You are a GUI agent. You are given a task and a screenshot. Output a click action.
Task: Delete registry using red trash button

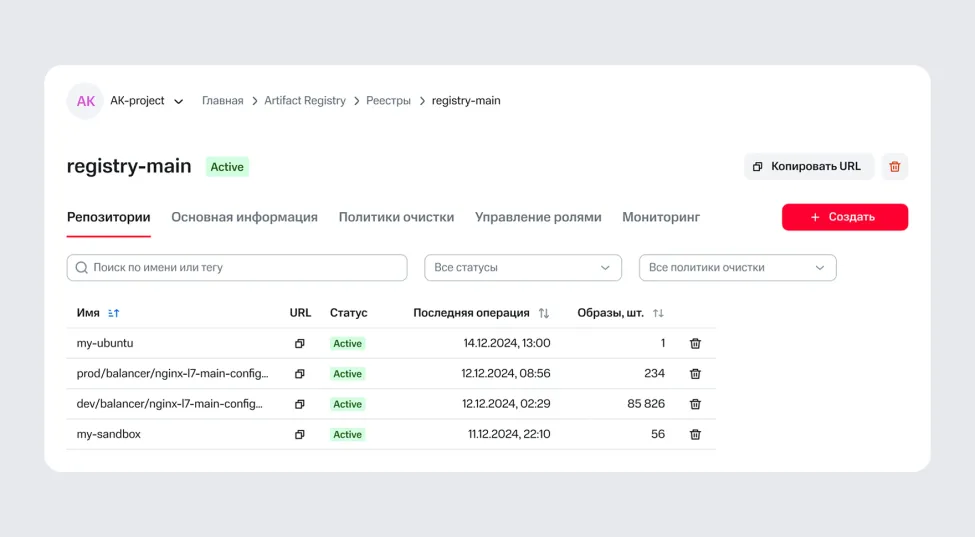895,167
